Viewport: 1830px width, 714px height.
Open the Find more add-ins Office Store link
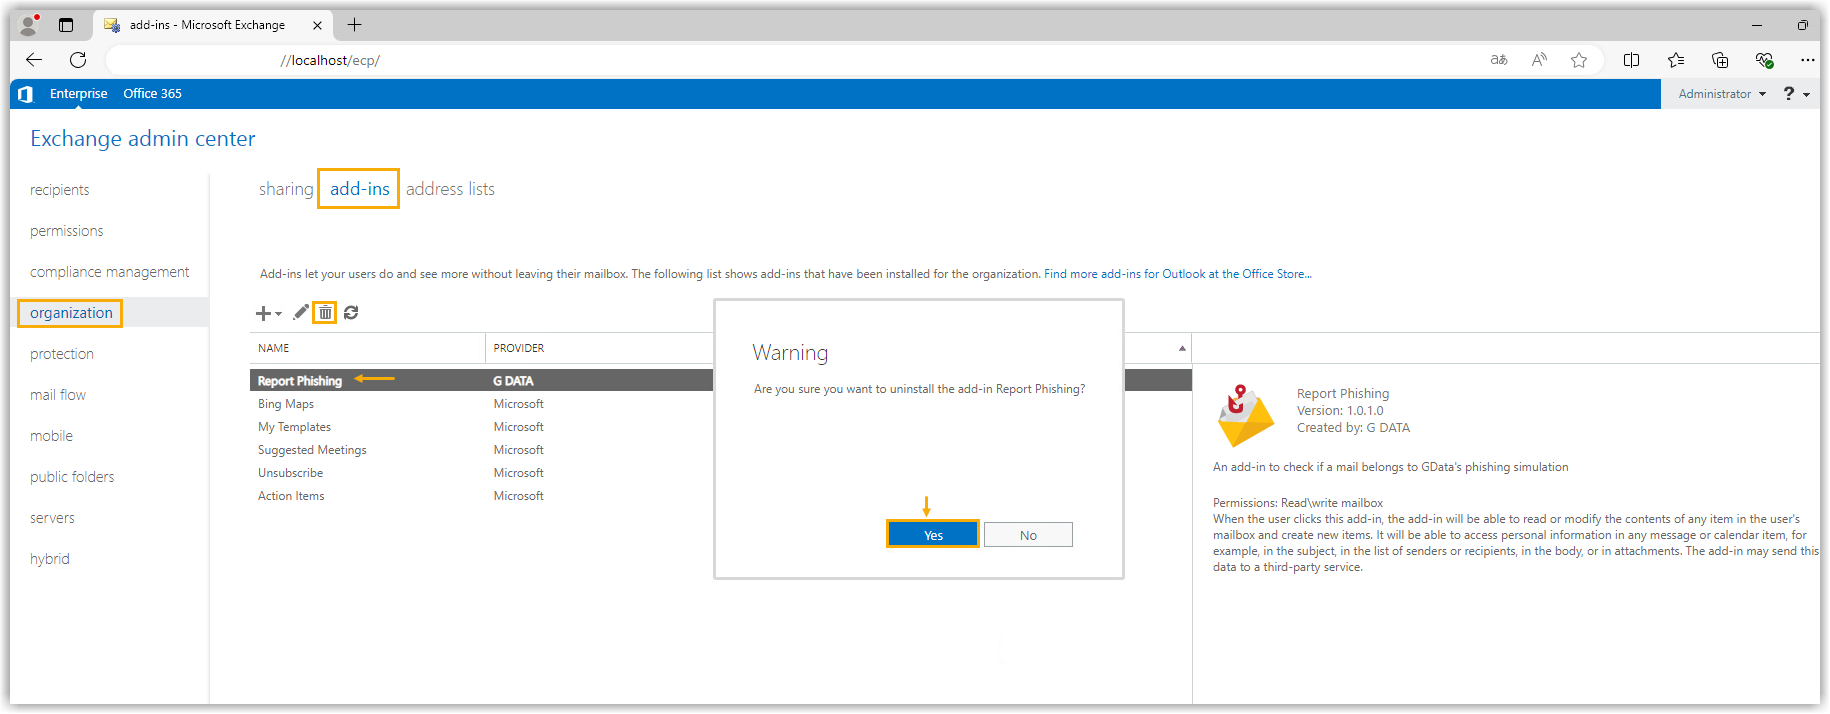click(1178, 274)
